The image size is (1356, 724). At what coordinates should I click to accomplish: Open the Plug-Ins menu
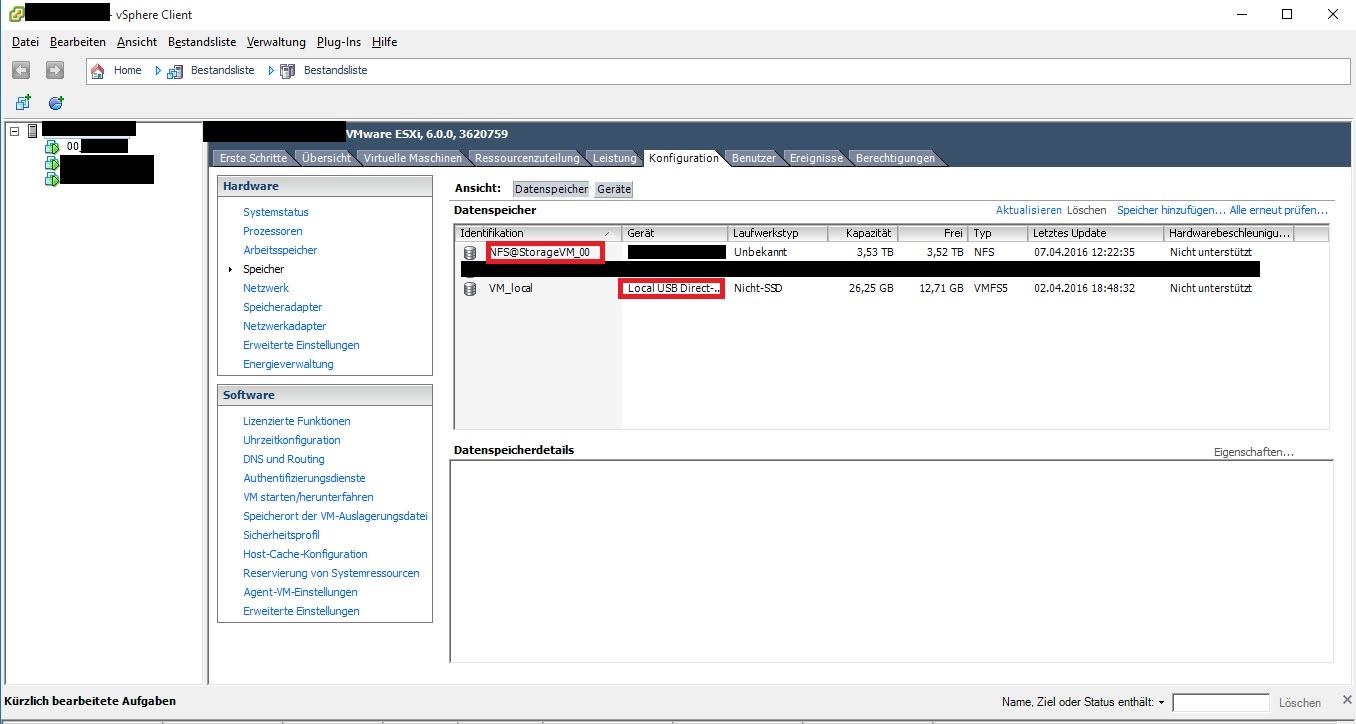tap(339, 42)
